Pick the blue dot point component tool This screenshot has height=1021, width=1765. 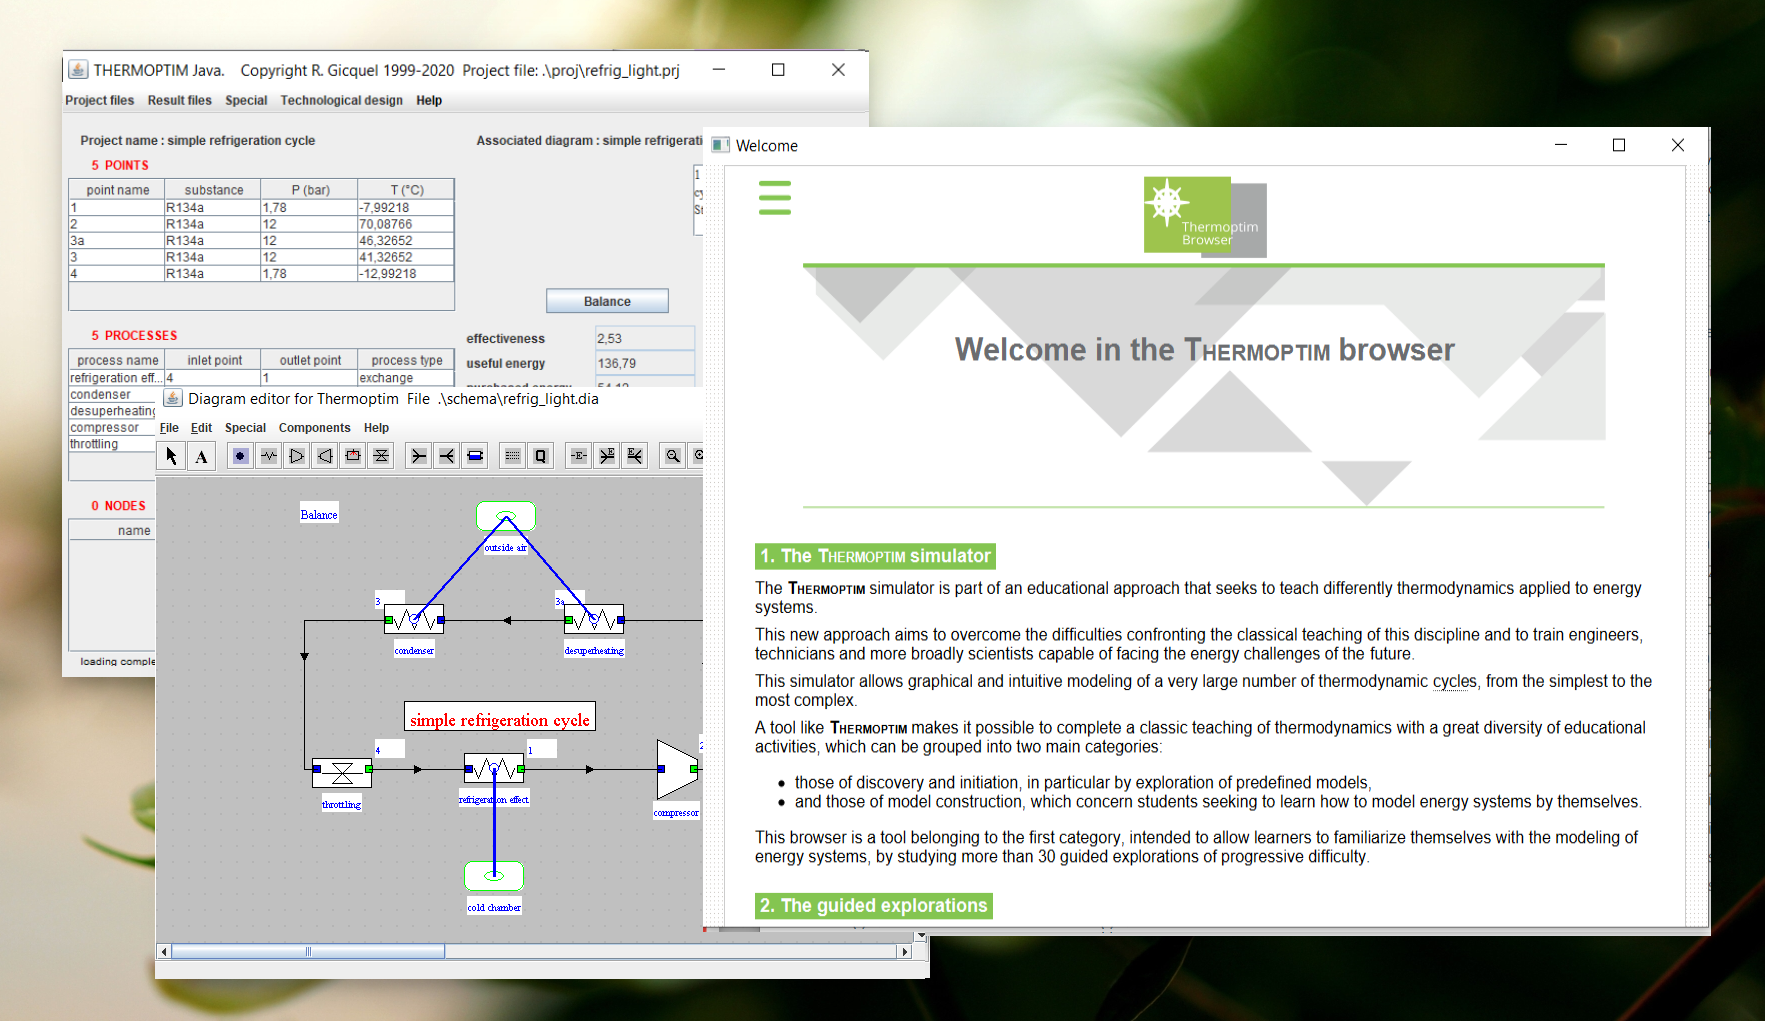coord(240,456)
